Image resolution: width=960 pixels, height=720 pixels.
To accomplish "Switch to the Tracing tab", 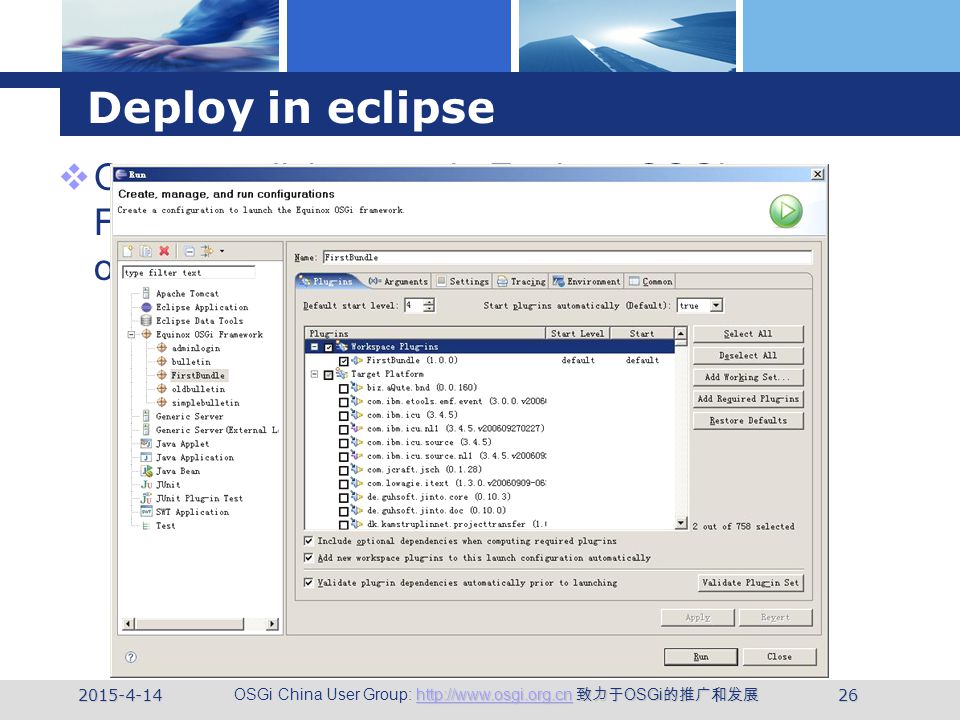I will (521, 281).
